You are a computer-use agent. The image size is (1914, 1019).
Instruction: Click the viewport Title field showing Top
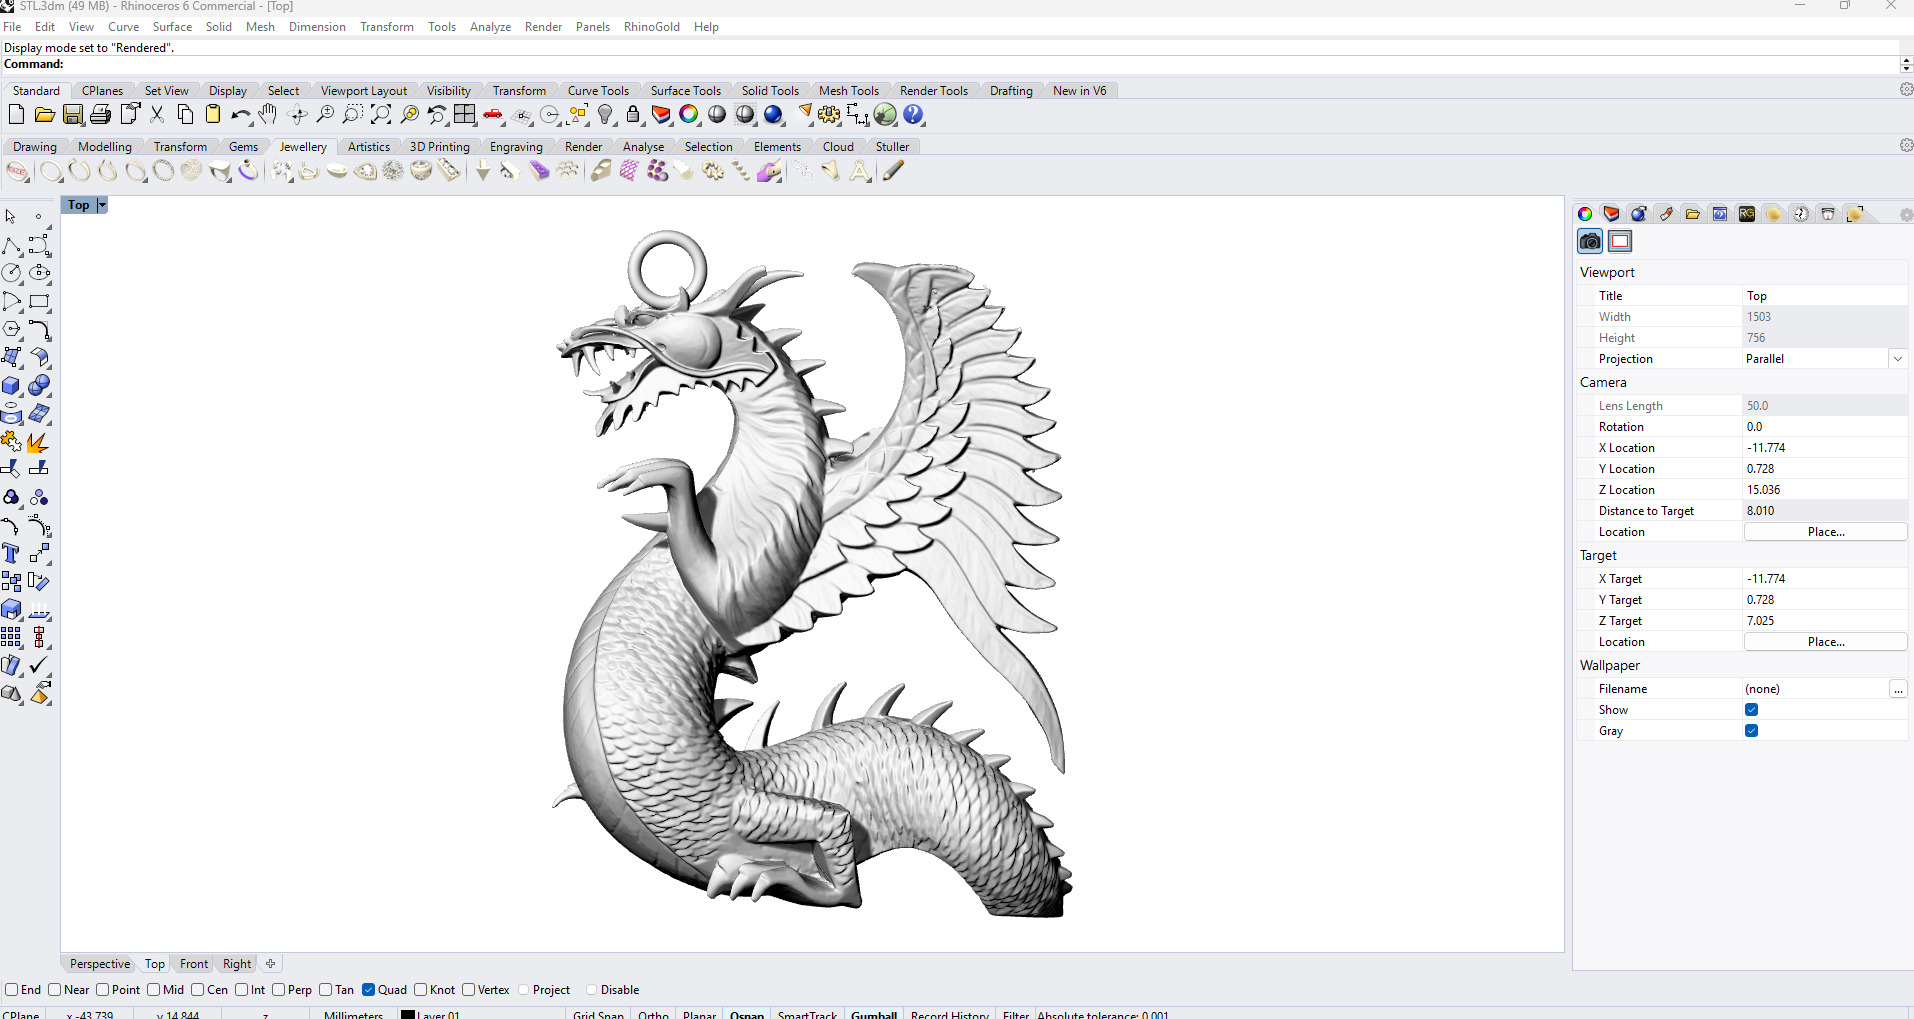click(1825, 296)
